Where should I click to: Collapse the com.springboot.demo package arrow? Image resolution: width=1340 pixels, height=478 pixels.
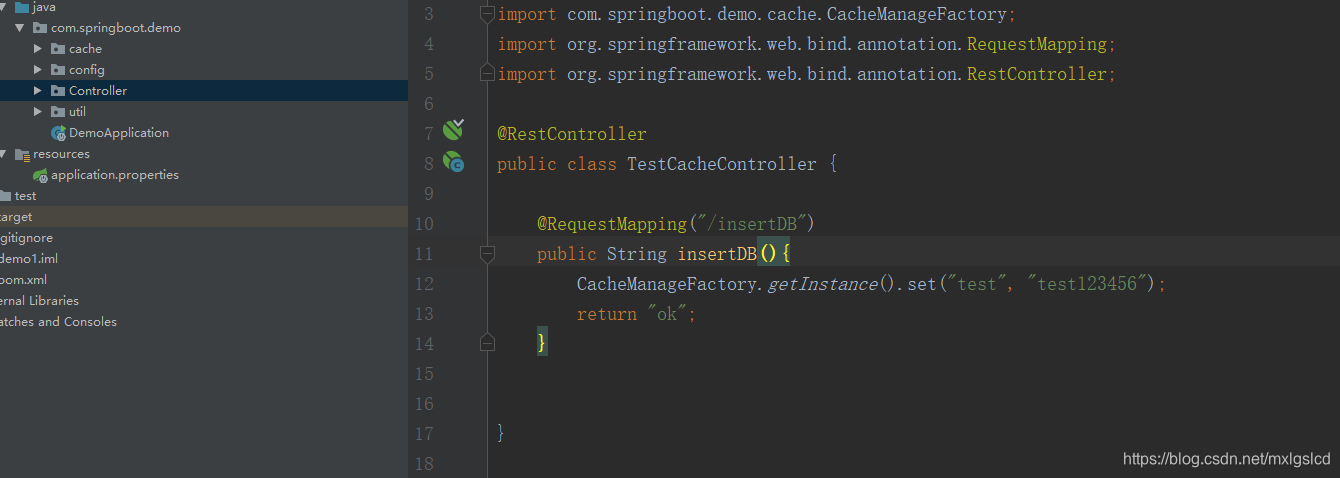click(20, 28)
